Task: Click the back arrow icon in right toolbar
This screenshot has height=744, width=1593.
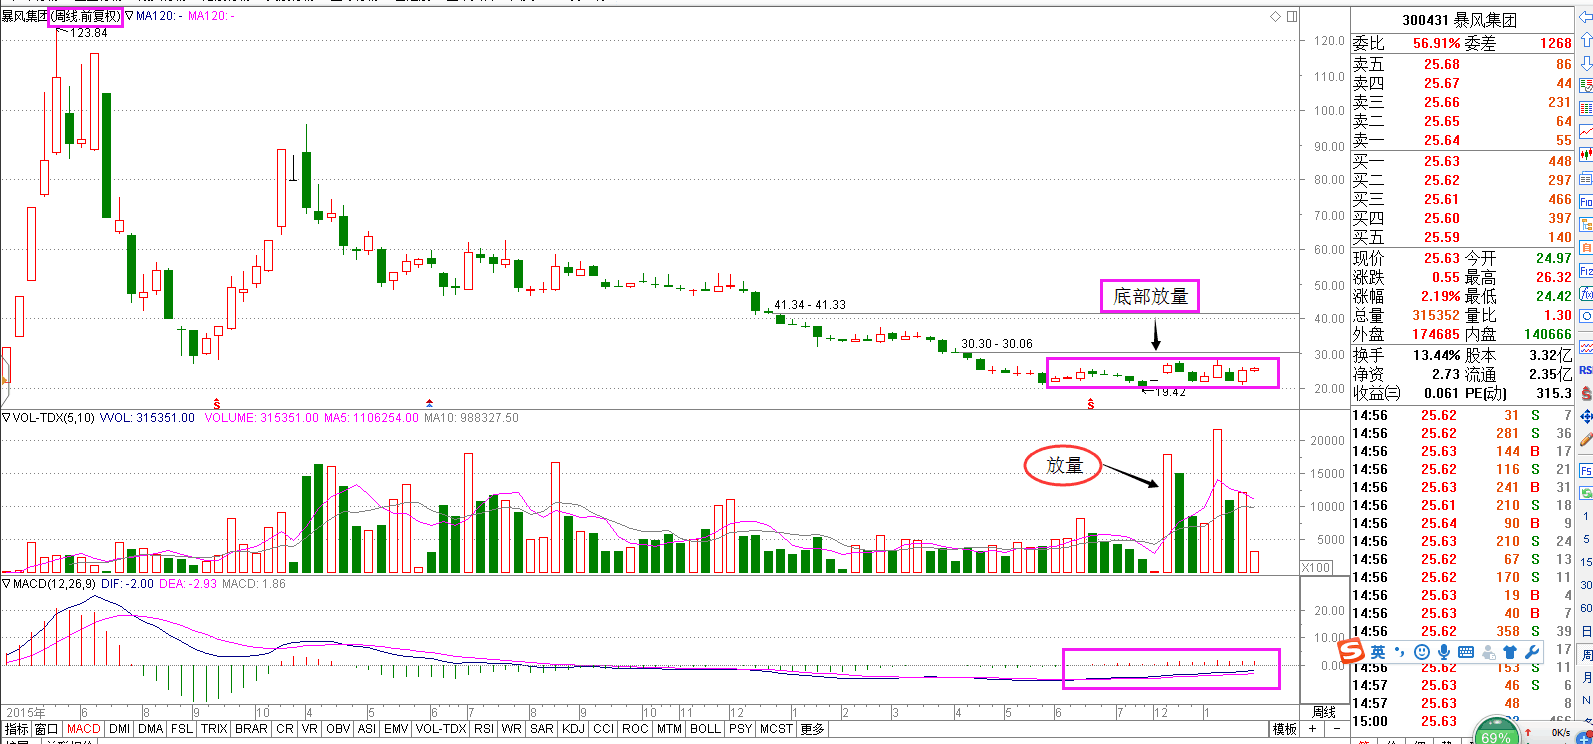Action: click(x=1586, y=16)
